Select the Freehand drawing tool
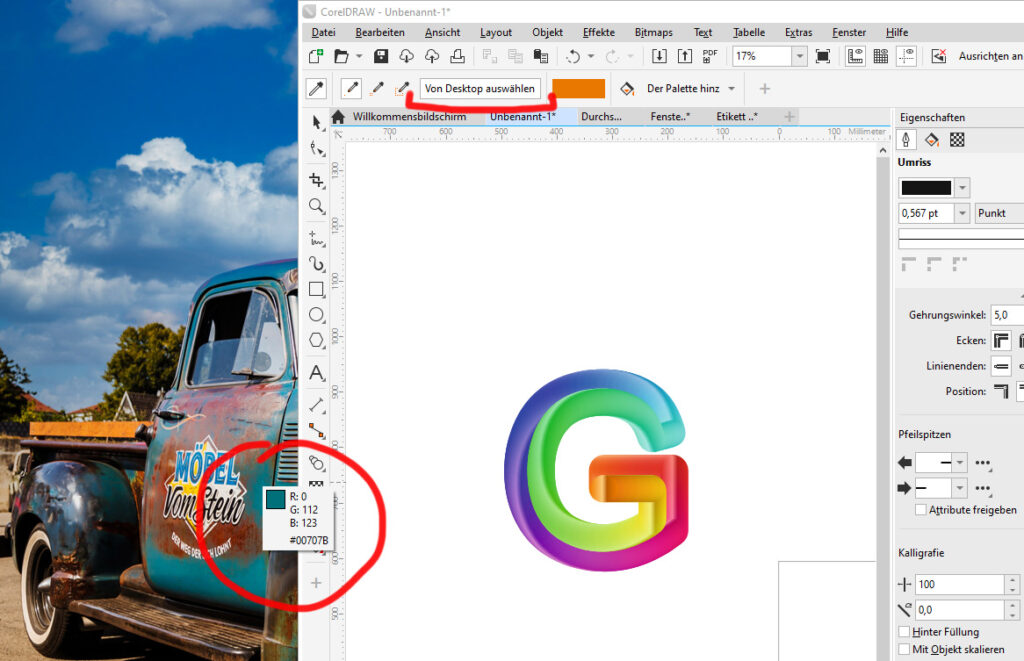 pos(317,238)
